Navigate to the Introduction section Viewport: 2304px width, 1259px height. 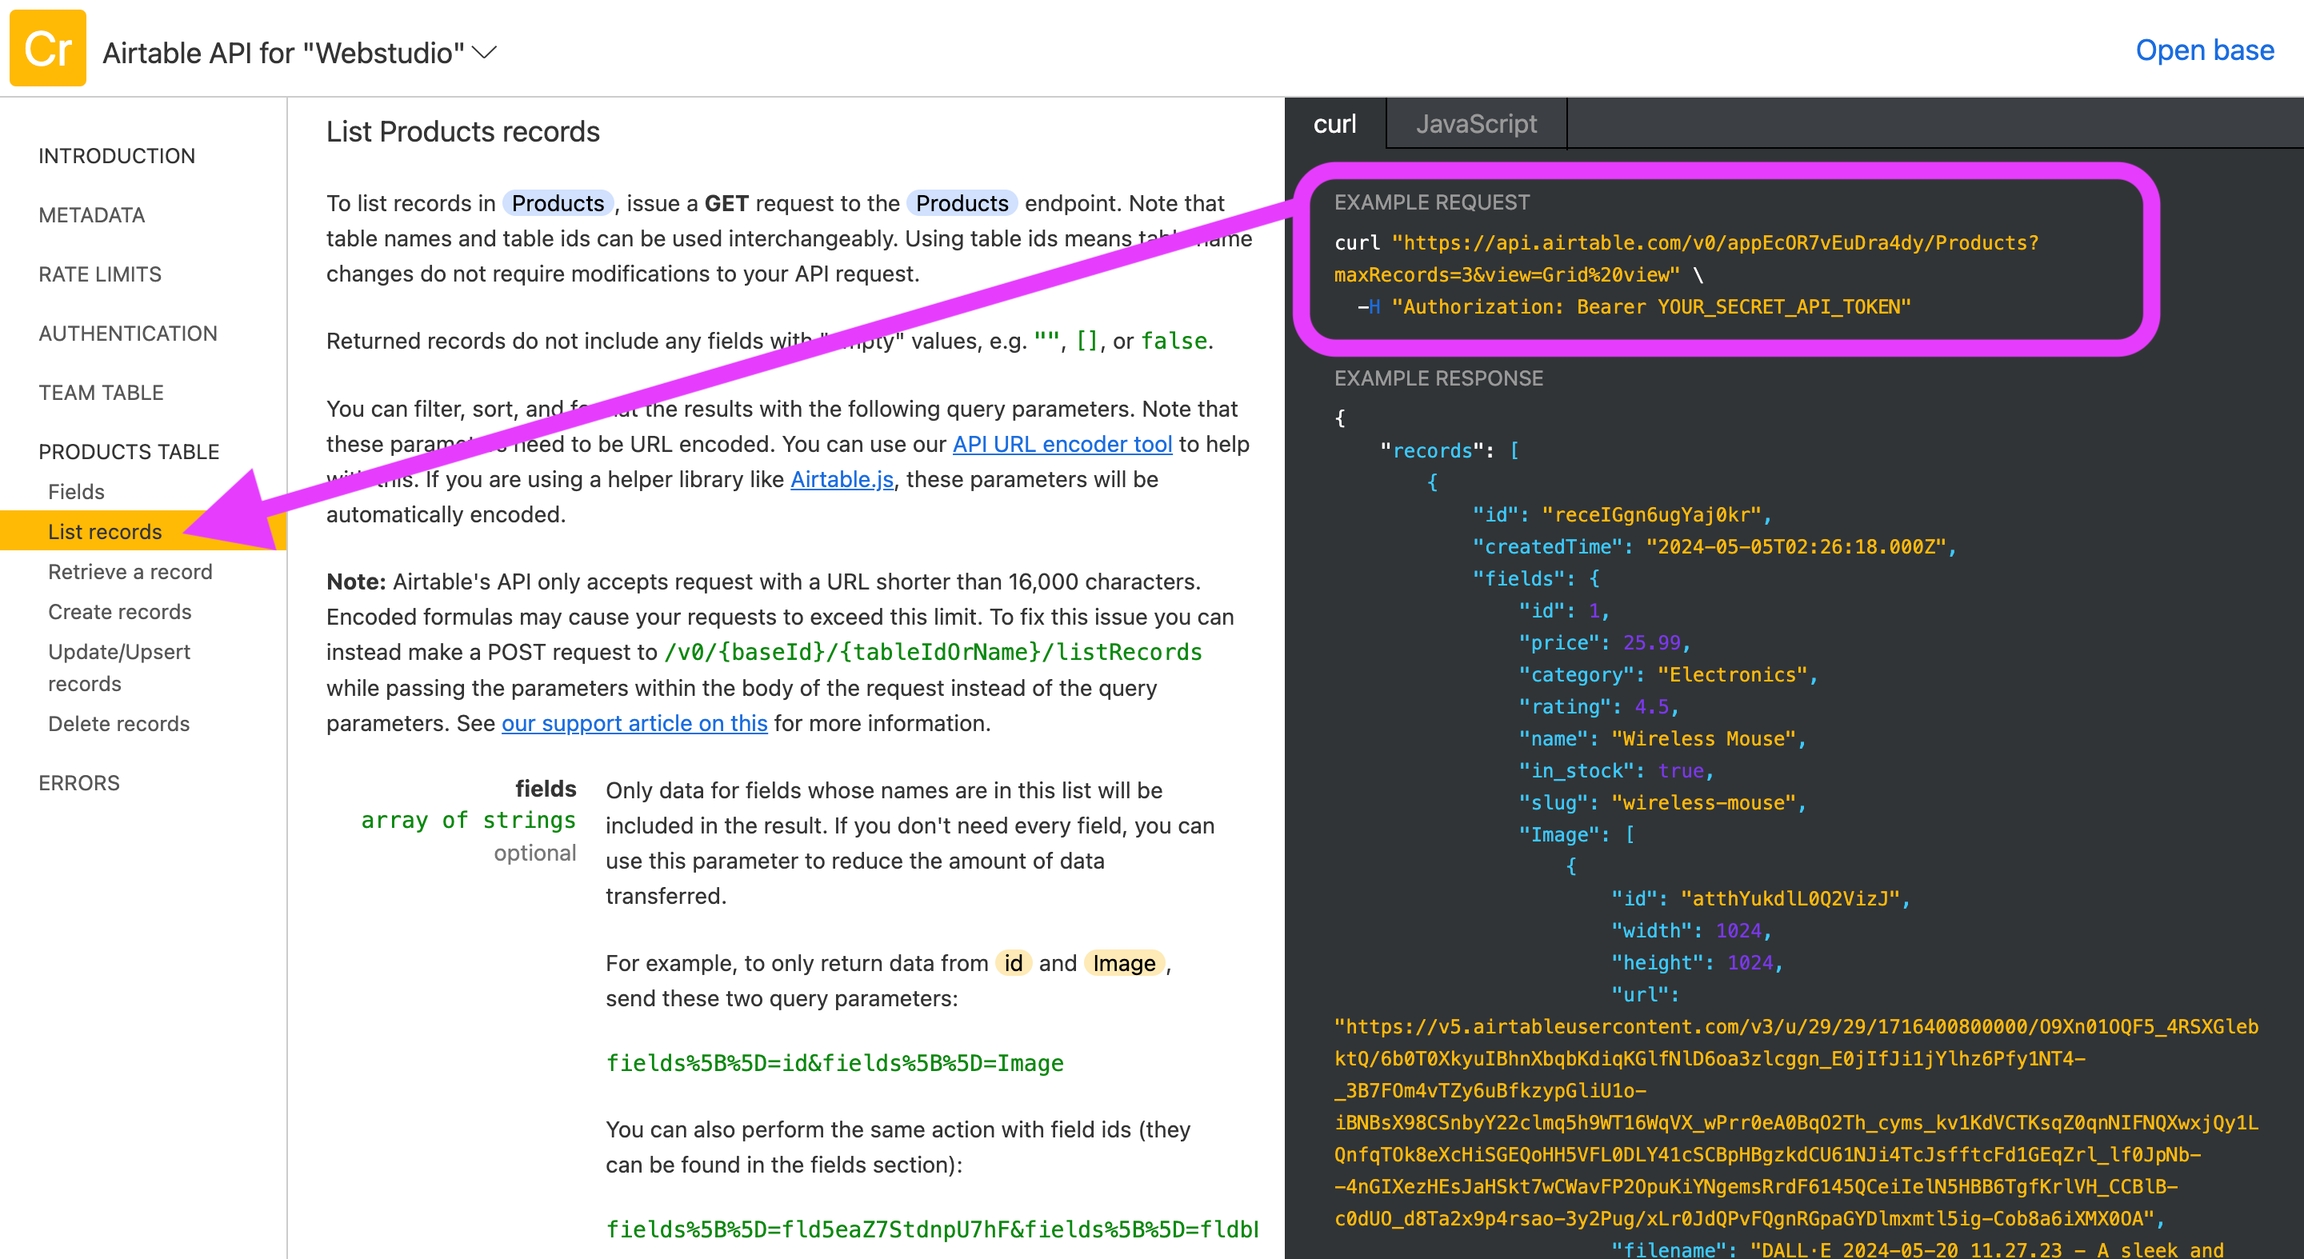coord(116,155)
